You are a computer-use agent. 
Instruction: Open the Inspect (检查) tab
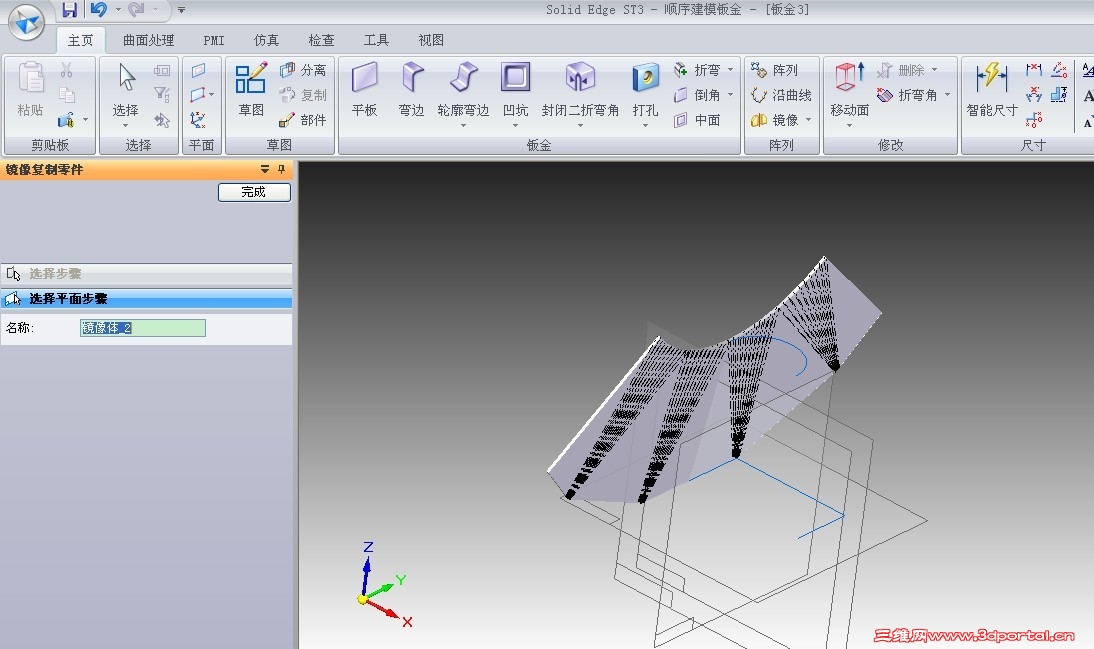pos(322,40)
